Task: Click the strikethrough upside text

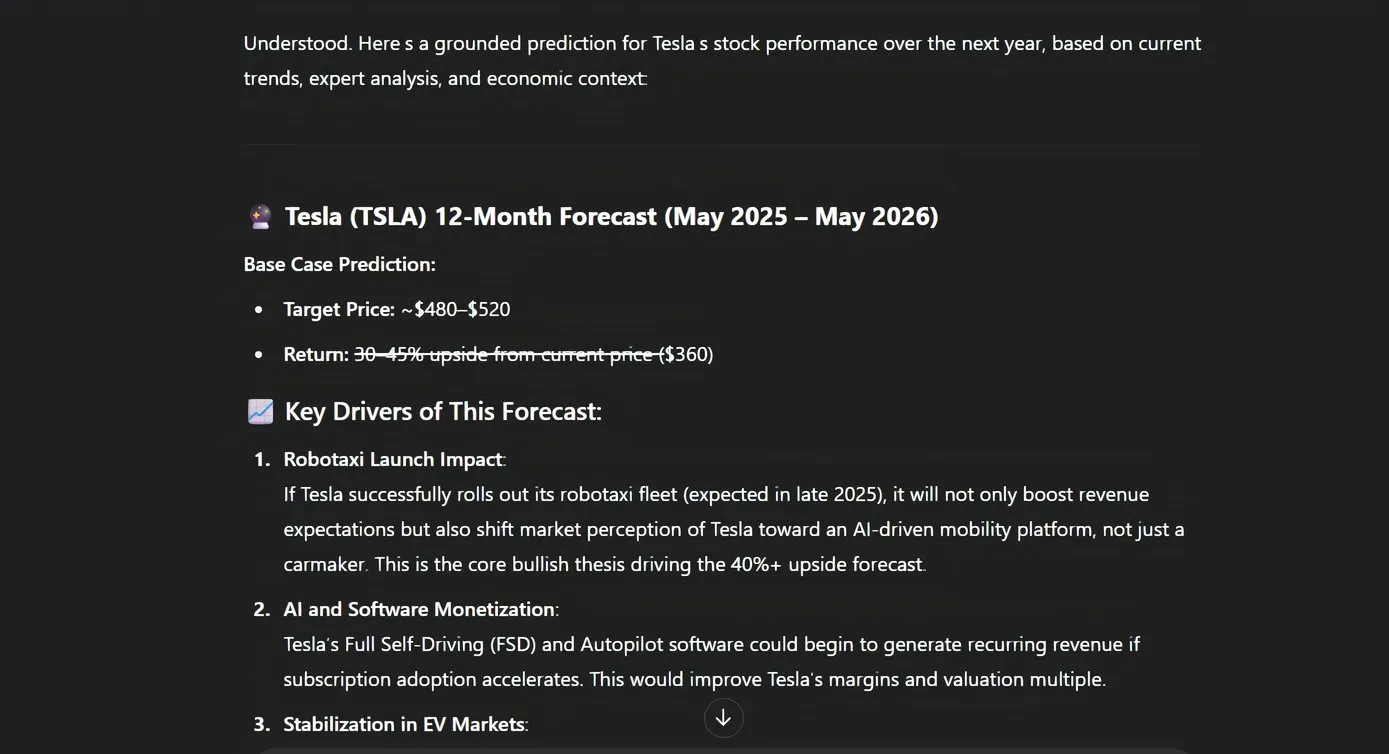Action: [x=505, y=355]
